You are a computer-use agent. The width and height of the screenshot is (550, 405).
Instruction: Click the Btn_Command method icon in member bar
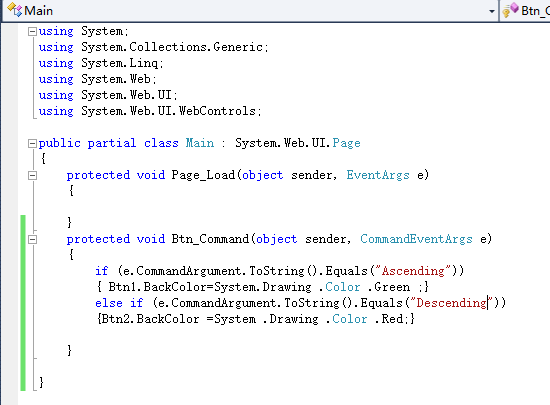coord(510,10)
